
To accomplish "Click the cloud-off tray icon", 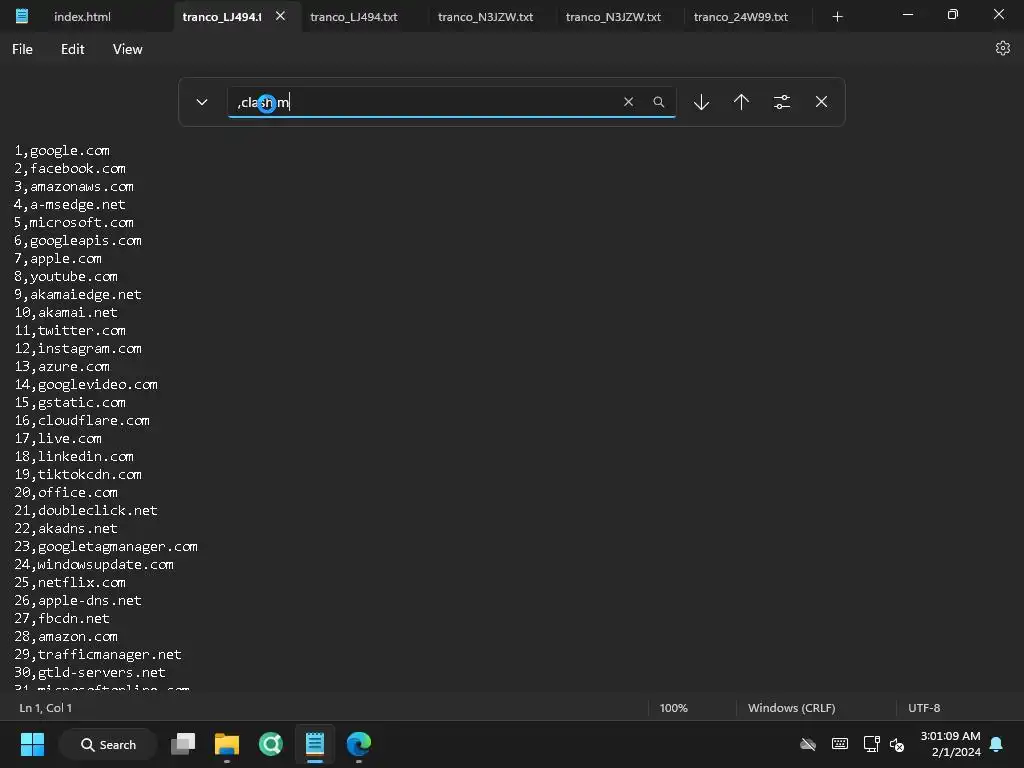I will (x=808, y=744).
